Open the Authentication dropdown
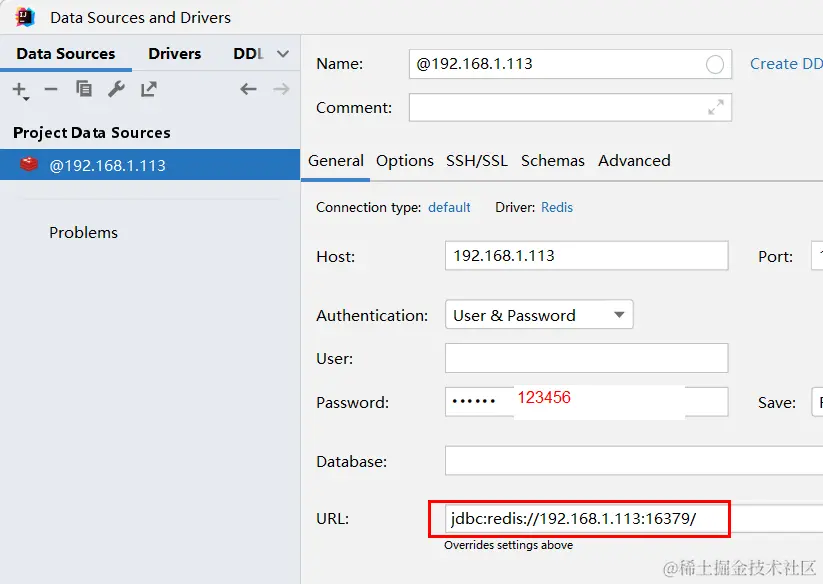 click(x=539, y=315)
